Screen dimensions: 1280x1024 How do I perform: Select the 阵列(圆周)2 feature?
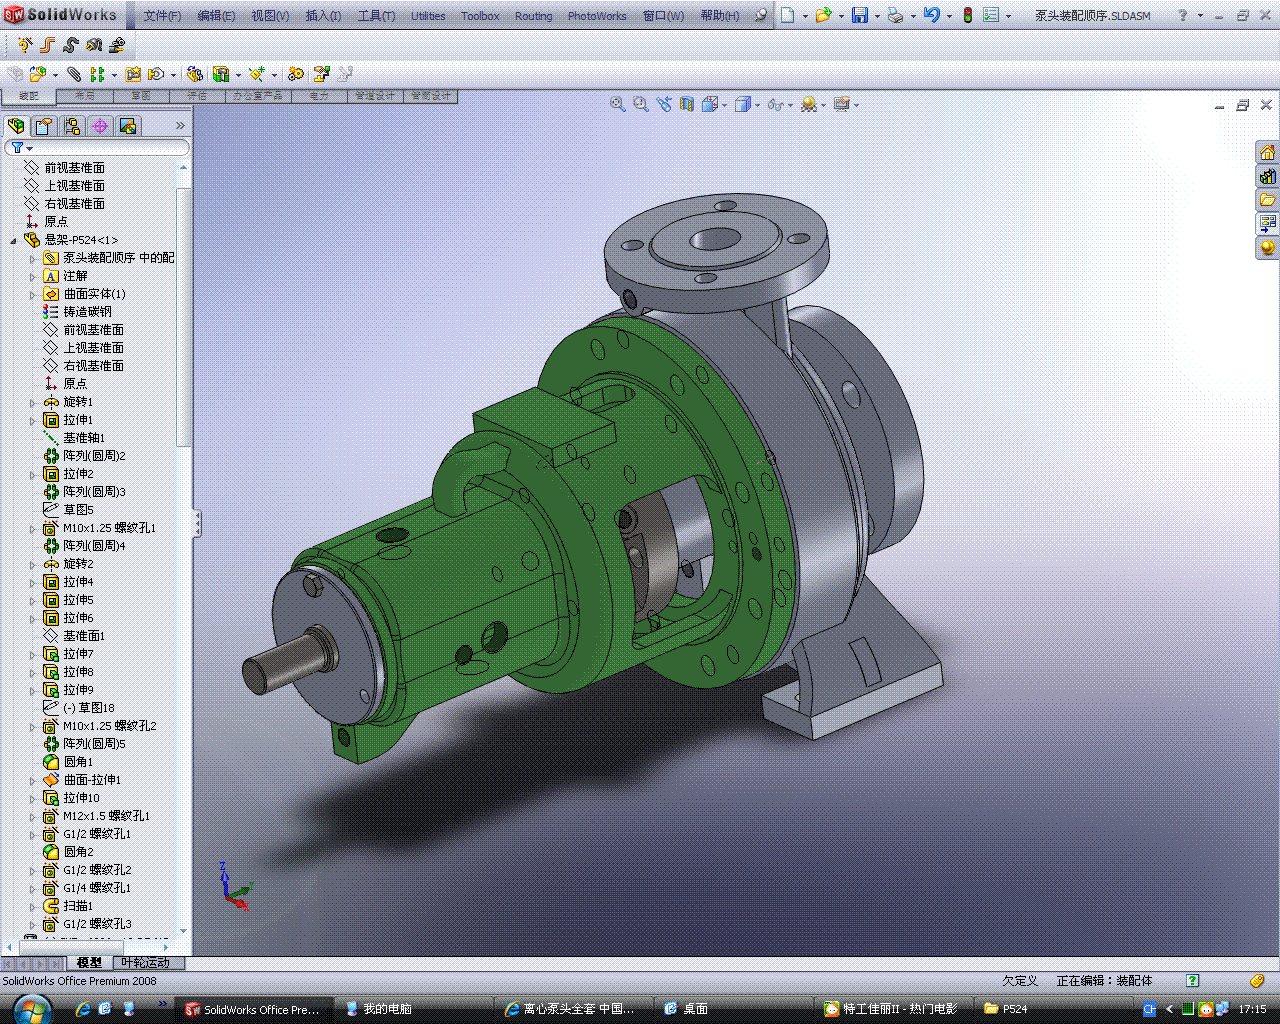pos(85,456)
